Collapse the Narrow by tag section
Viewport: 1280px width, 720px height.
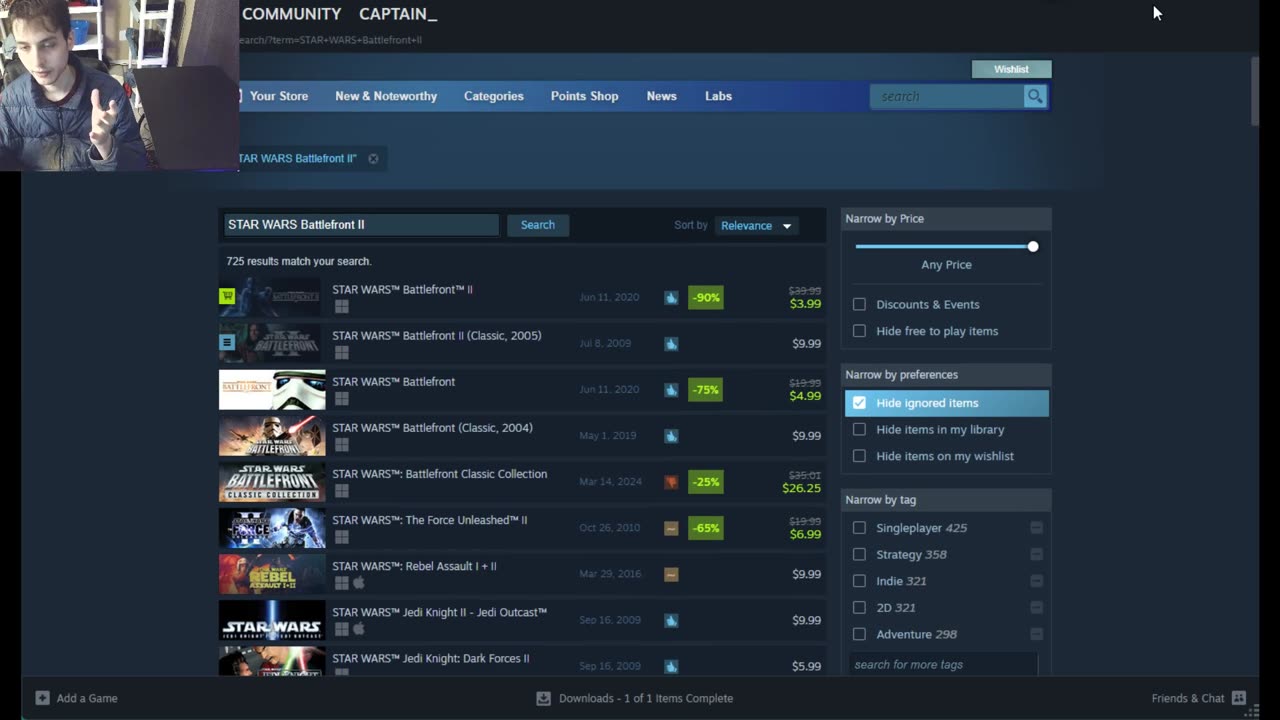click(x=946, y=499)
